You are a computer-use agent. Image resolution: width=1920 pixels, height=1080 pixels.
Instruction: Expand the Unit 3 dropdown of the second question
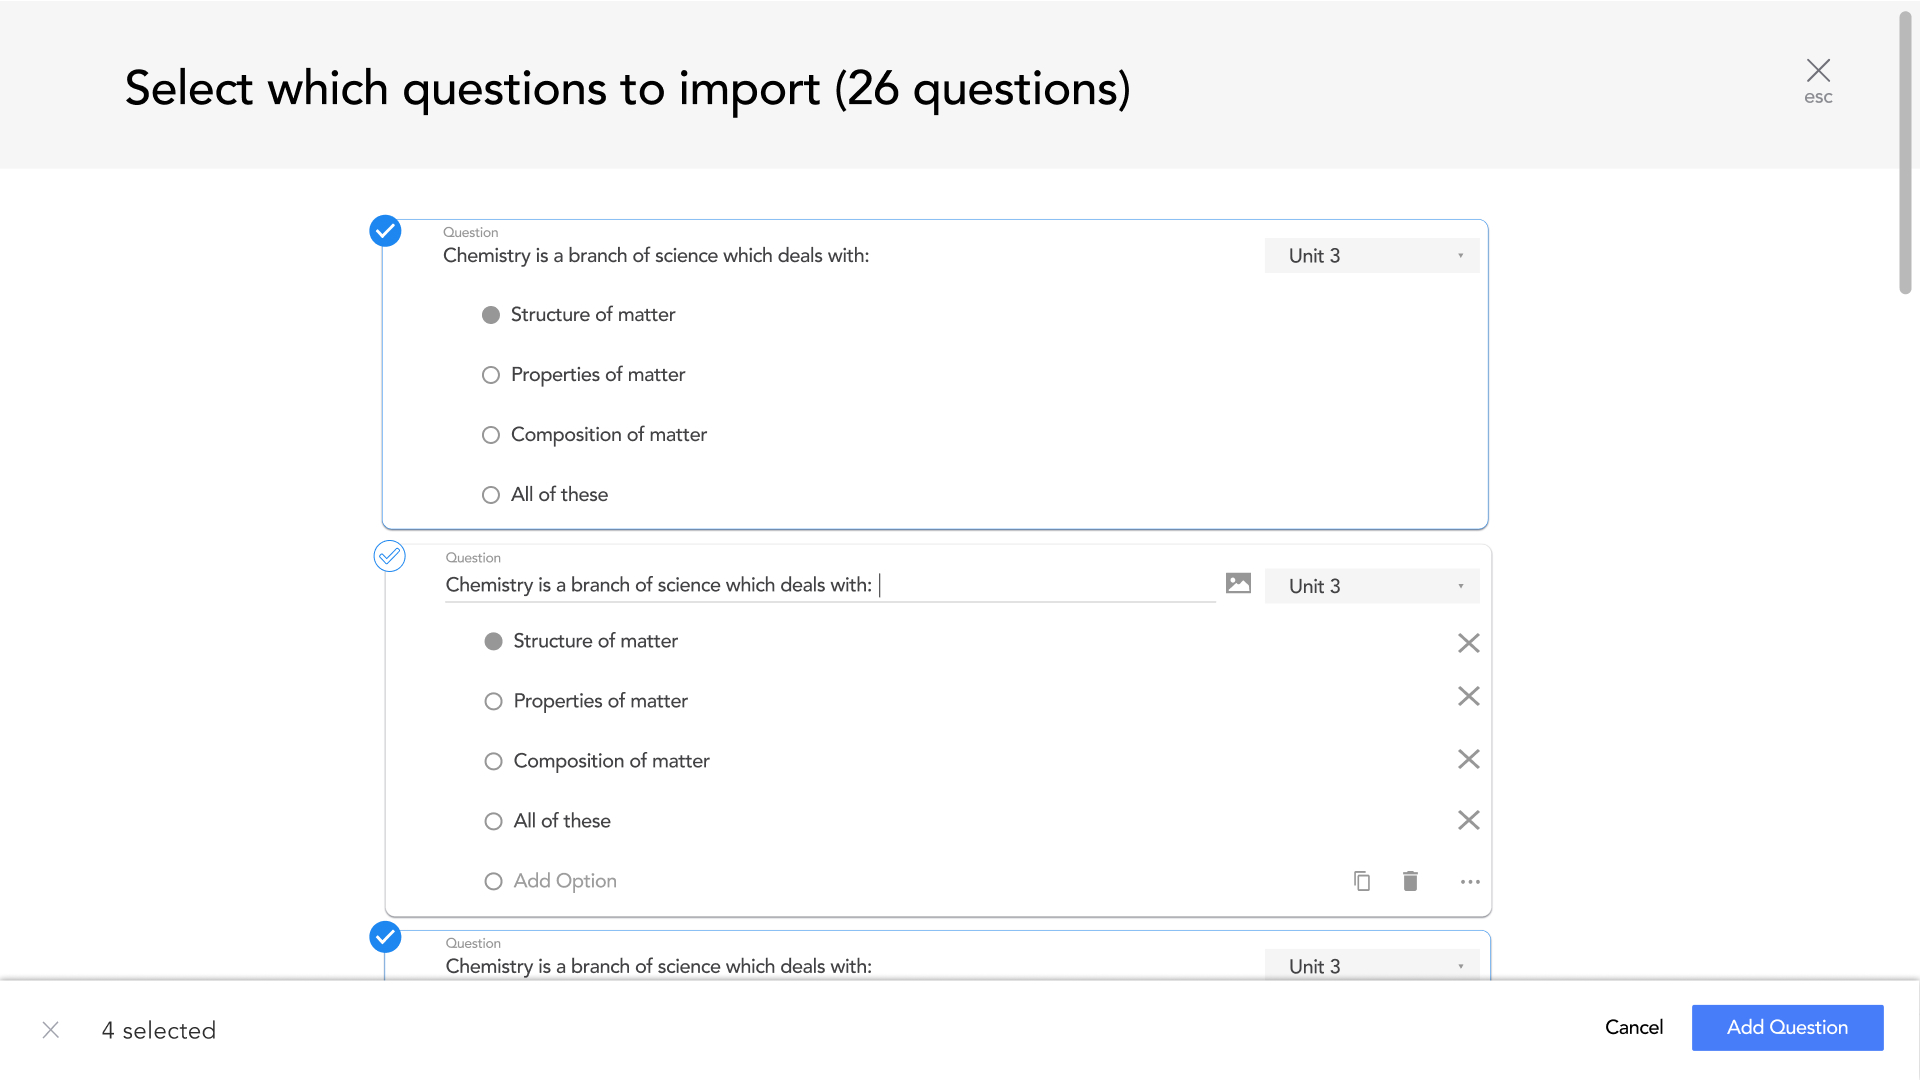1371,586
